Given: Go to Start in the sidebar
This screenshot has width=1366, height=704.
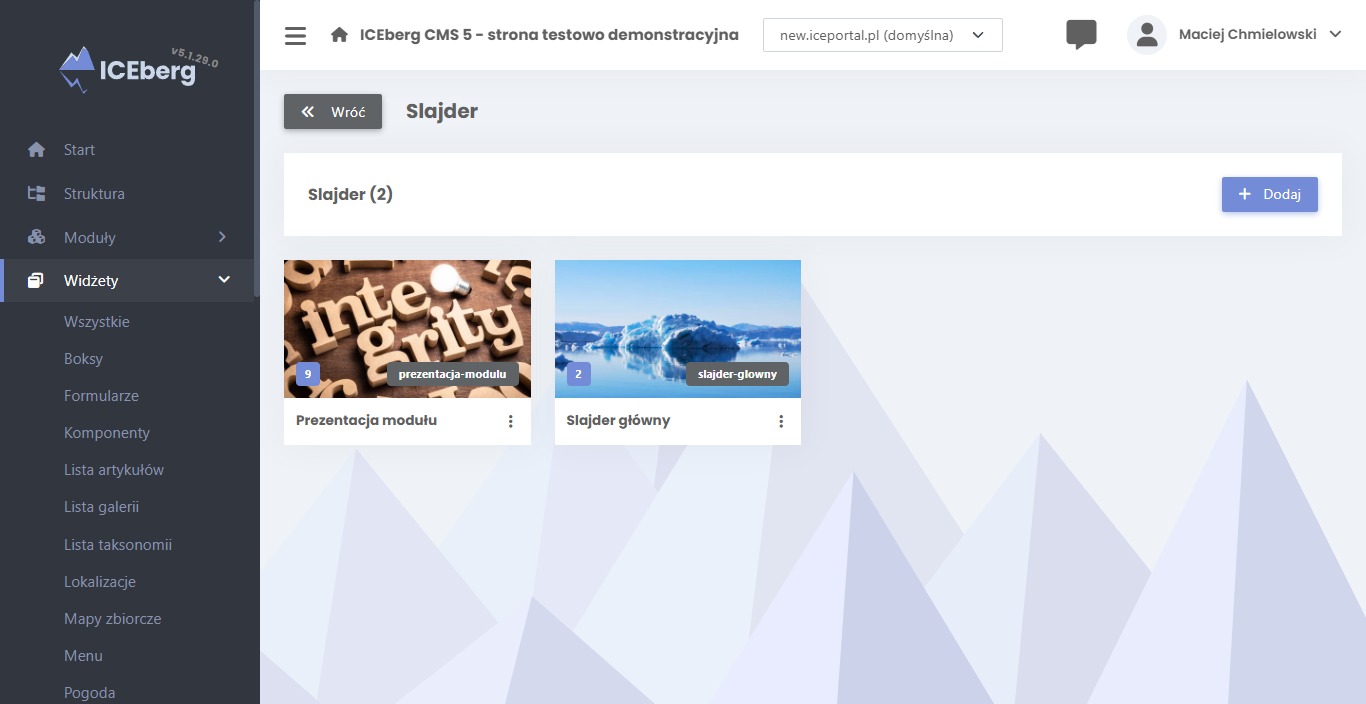Looking at the screenshot, I should click(x=79, y=150).
